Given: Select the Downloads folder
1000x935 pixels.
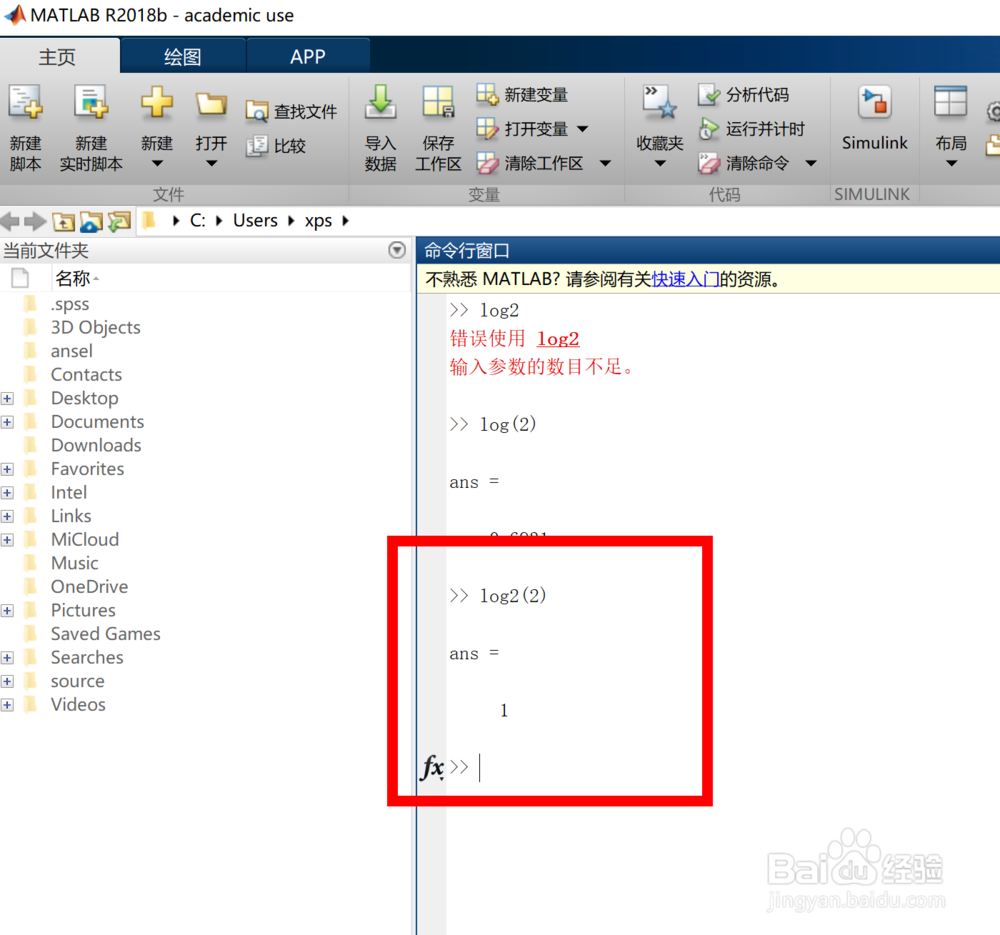Looking at the screenshot, I should pyautogui.click(x=96, y=446).
